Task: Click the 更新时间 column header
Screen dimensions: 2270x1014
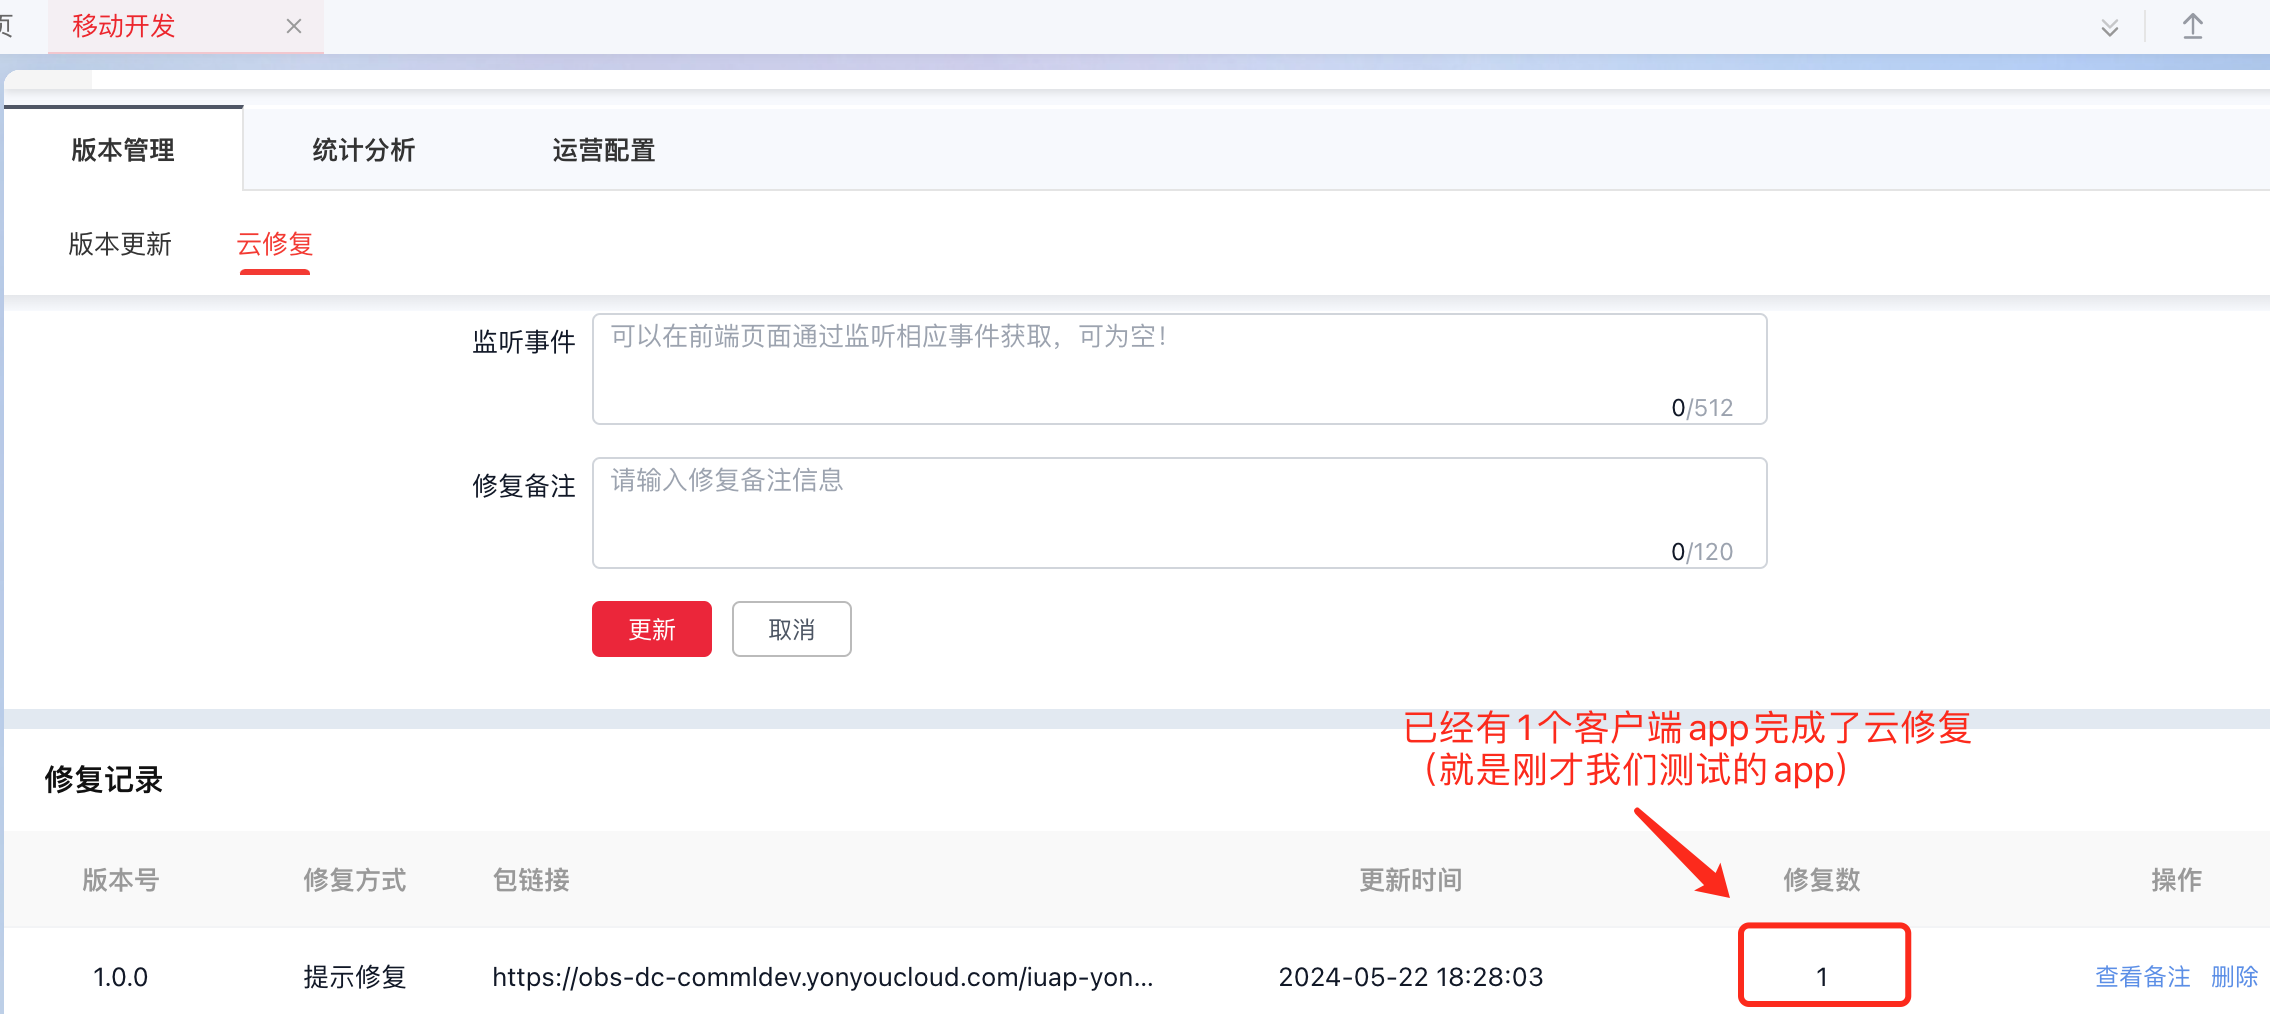Action: (x=1411, y=880)
